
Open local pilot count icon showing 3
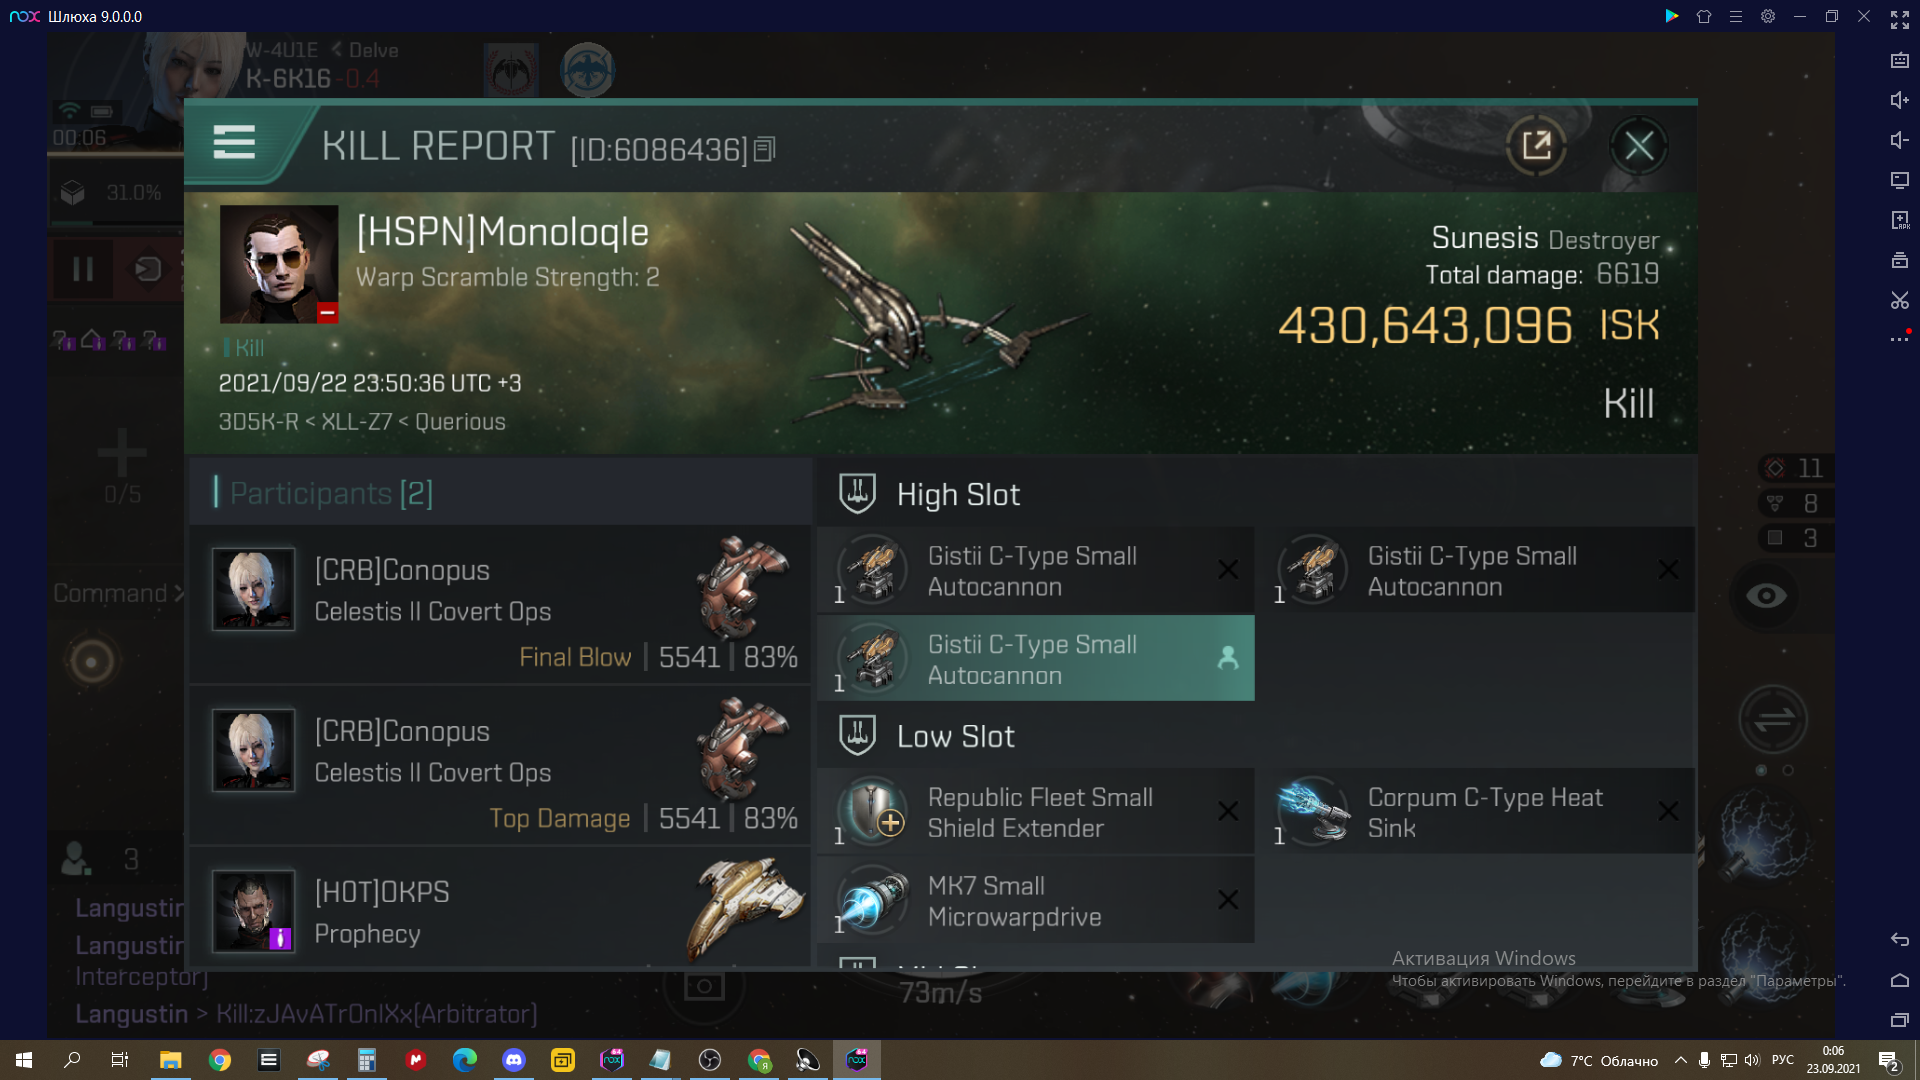coord(76,858)
